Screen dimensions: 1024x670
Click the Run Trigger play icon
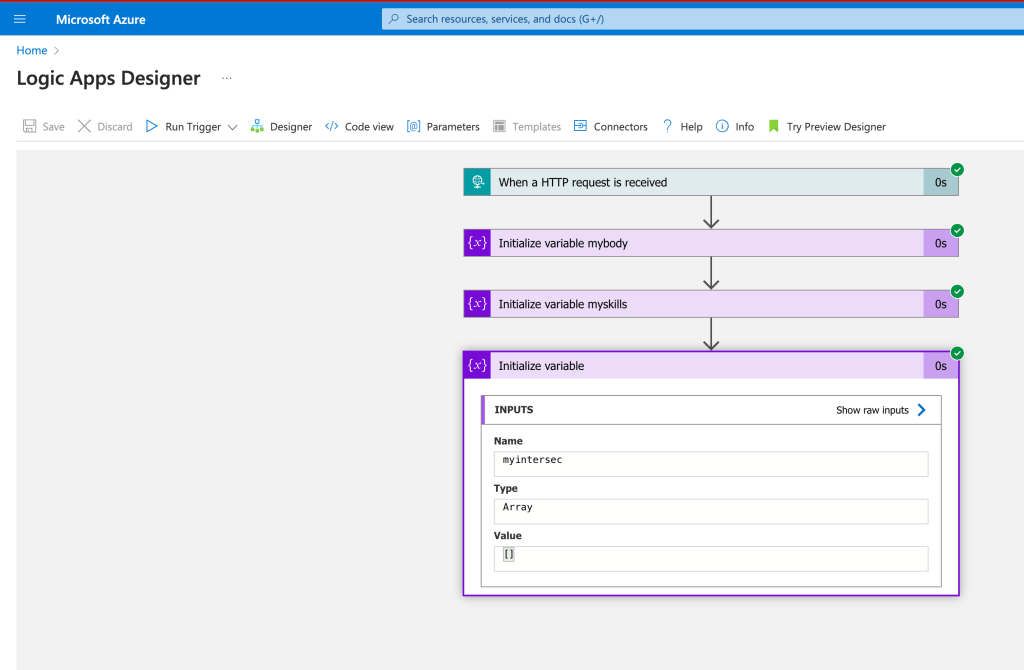pyautogui.click(x=152, y=126)
